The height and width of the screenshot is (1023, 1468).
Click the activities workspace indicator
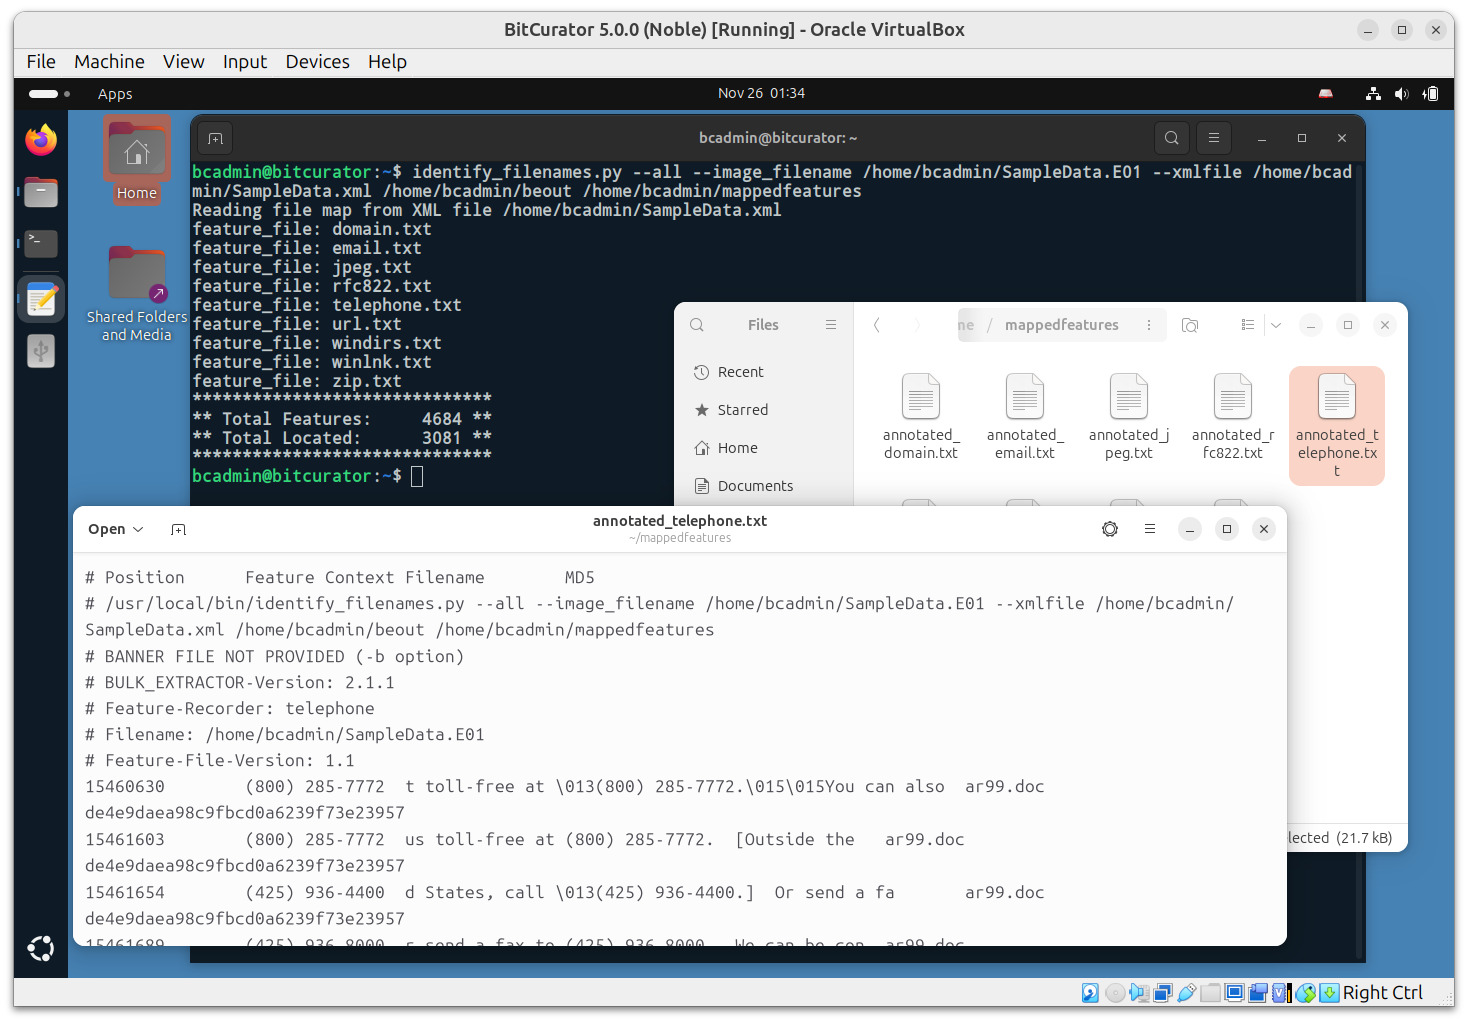click(49, 94)
